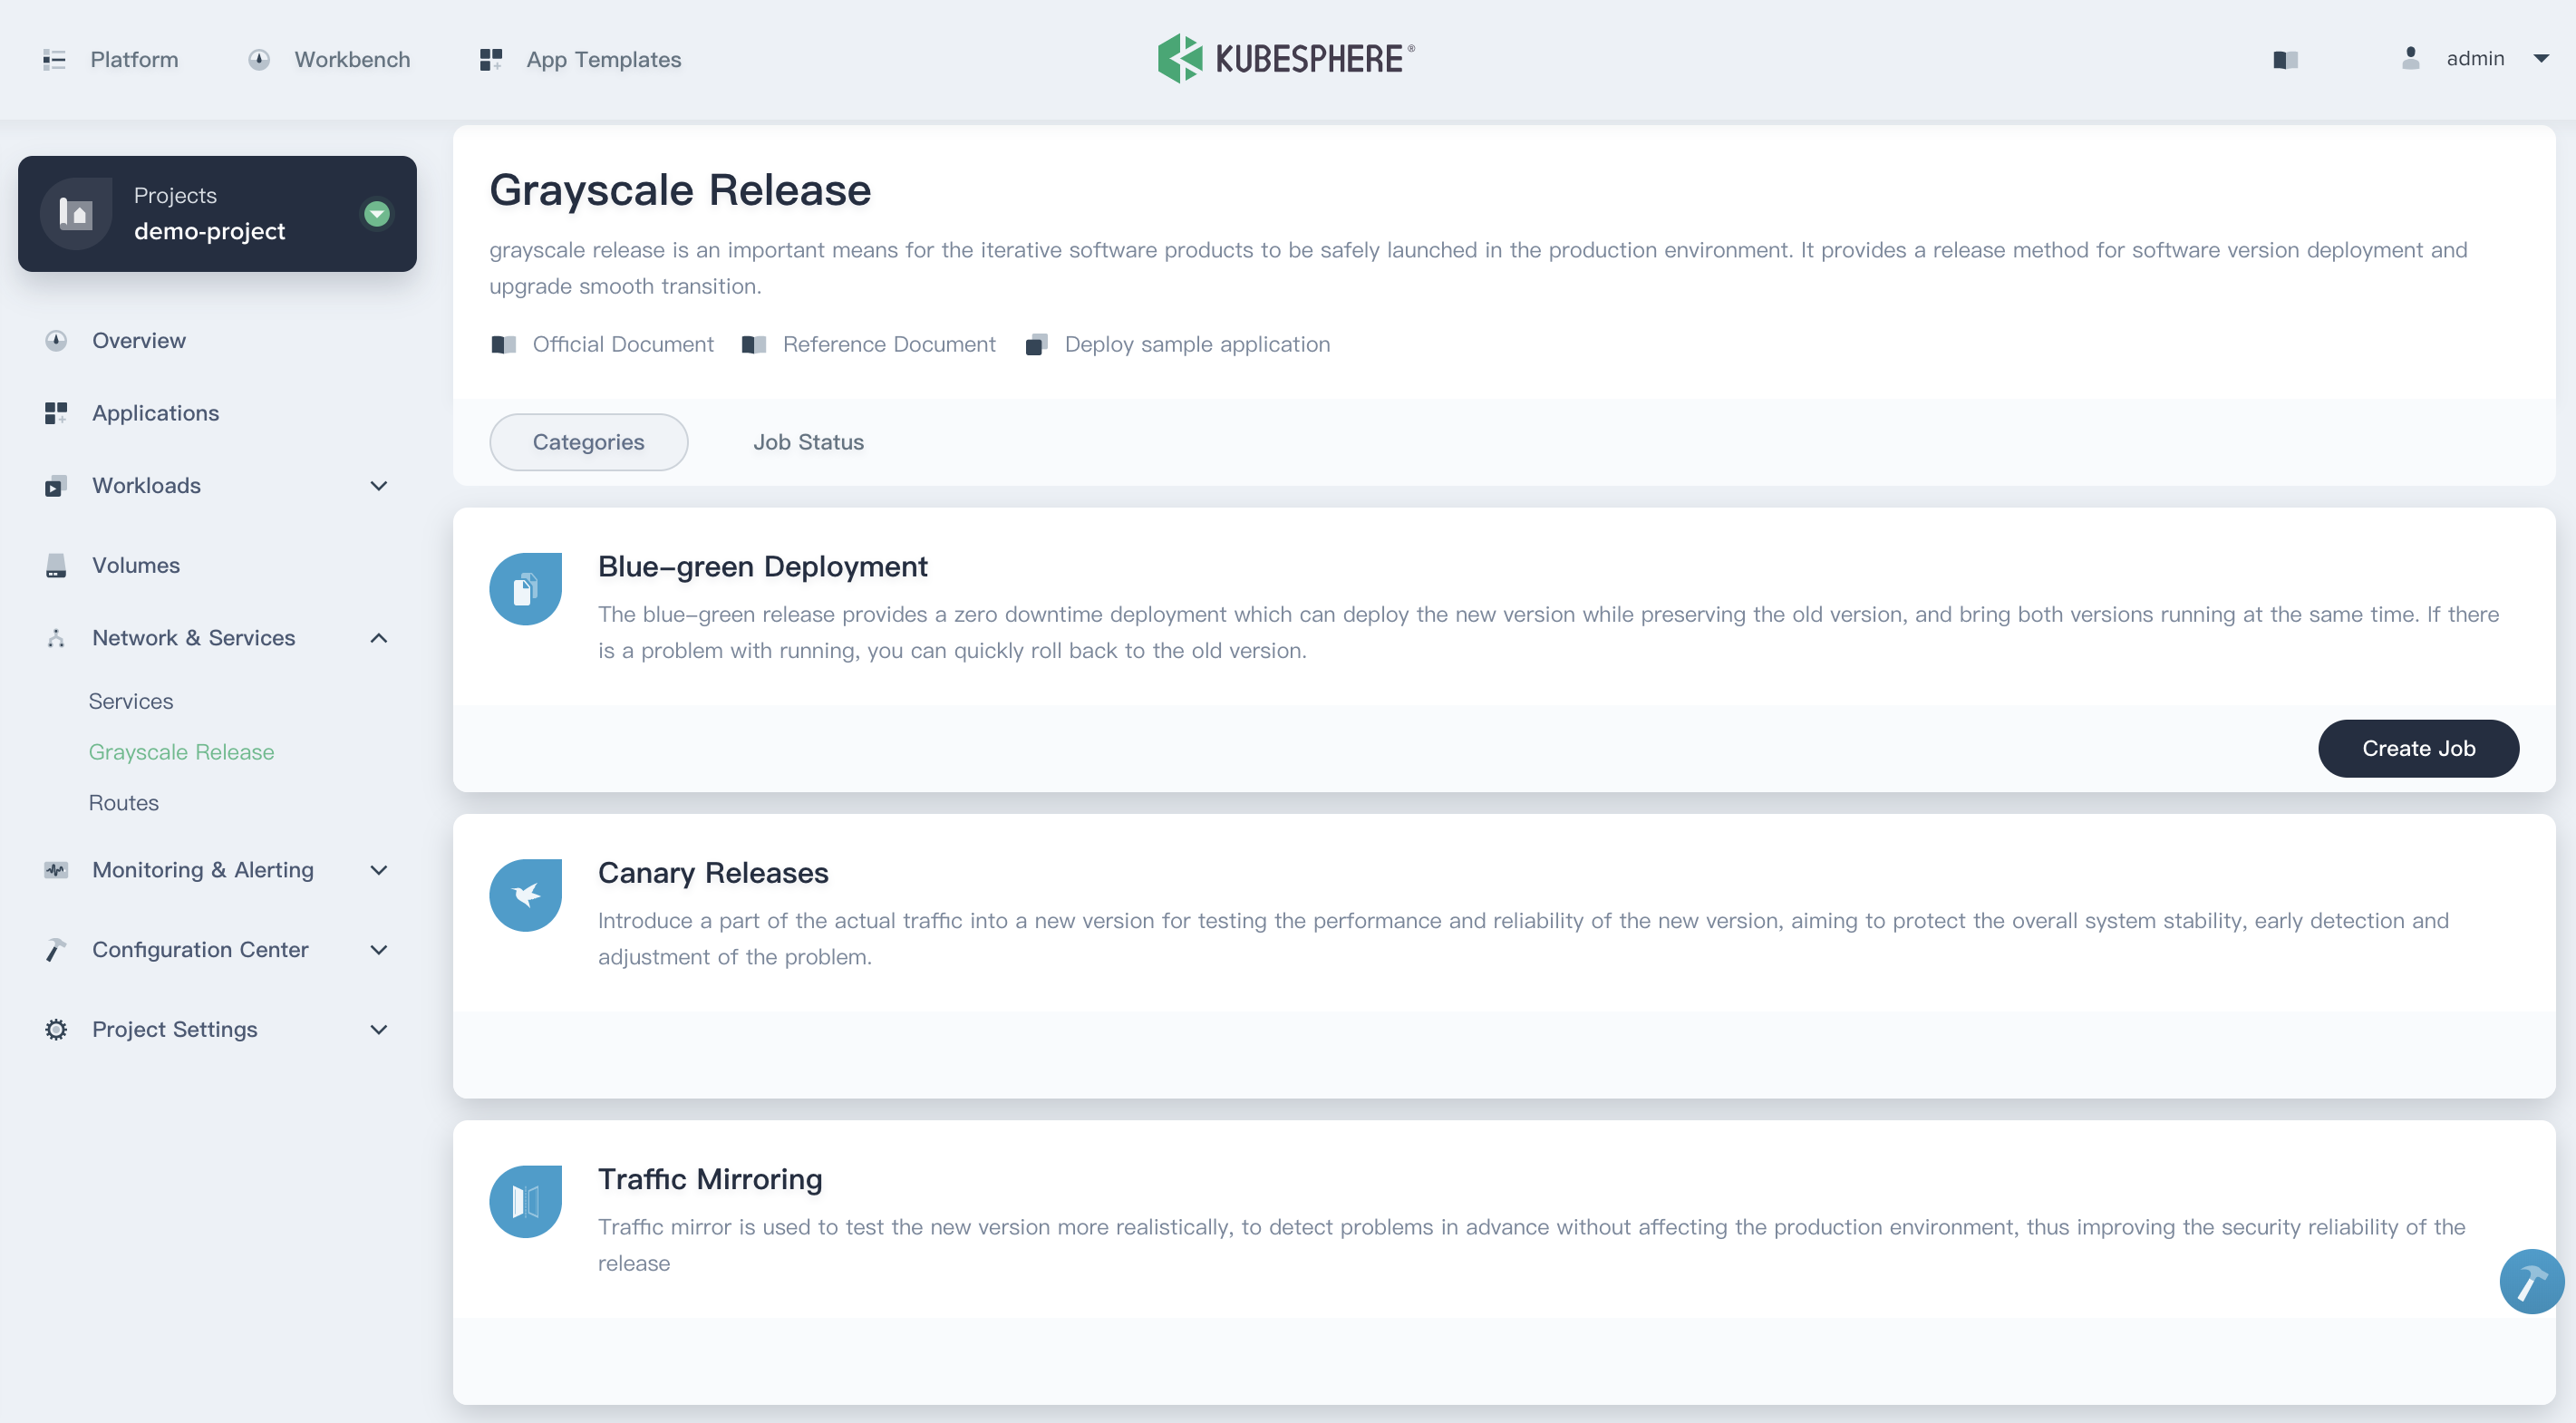Collapse Network & Services section
2576x1423 pixels.
(x=378, y=638)
